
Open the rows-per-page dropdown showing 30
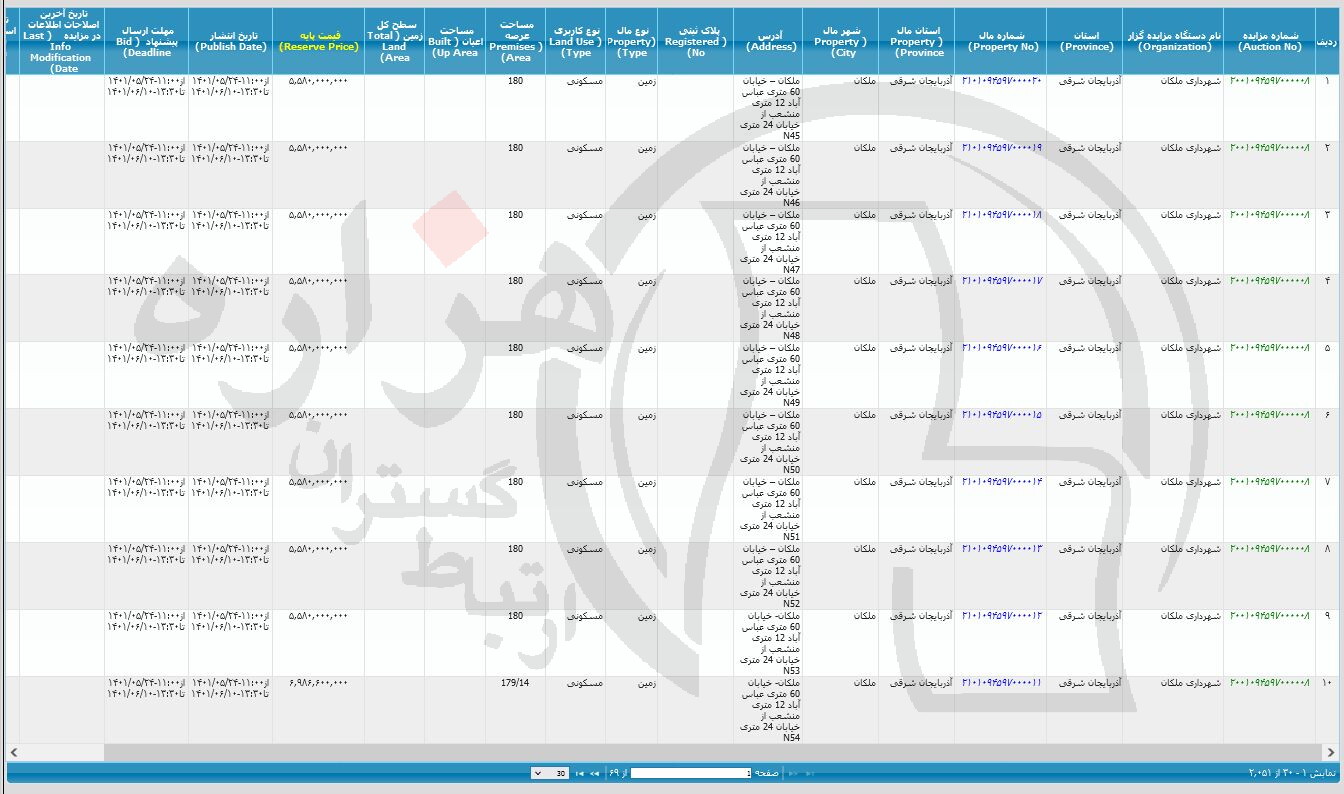(550, 773)
